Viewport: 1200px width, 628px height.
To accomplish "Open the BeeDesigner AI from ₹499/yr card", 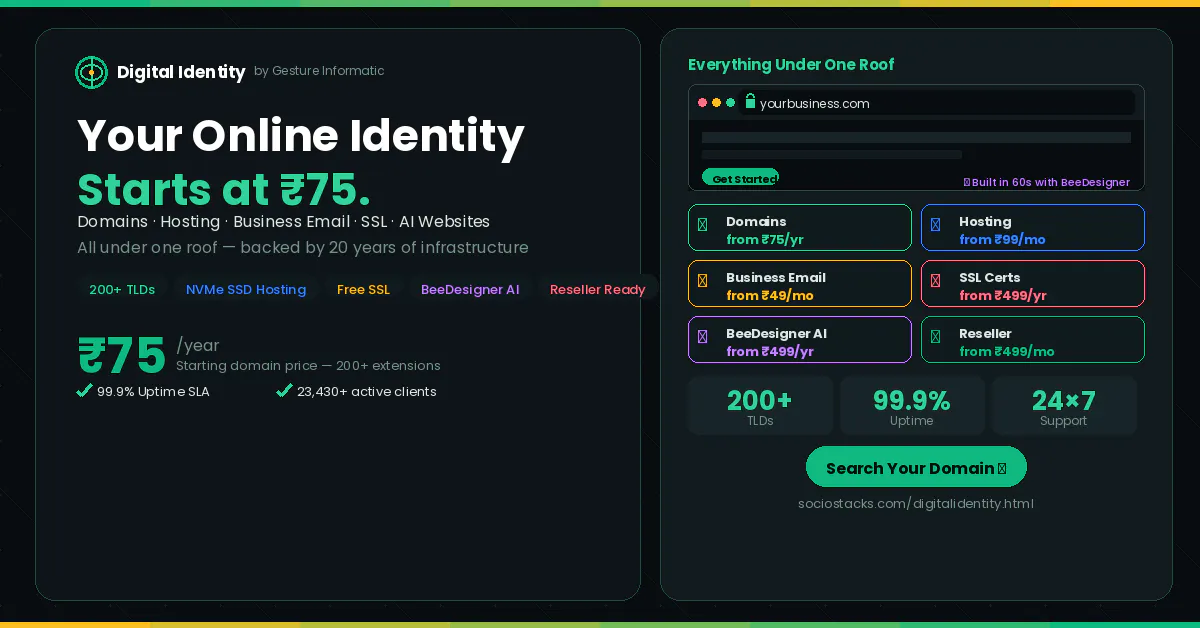I will click(800, 339).
